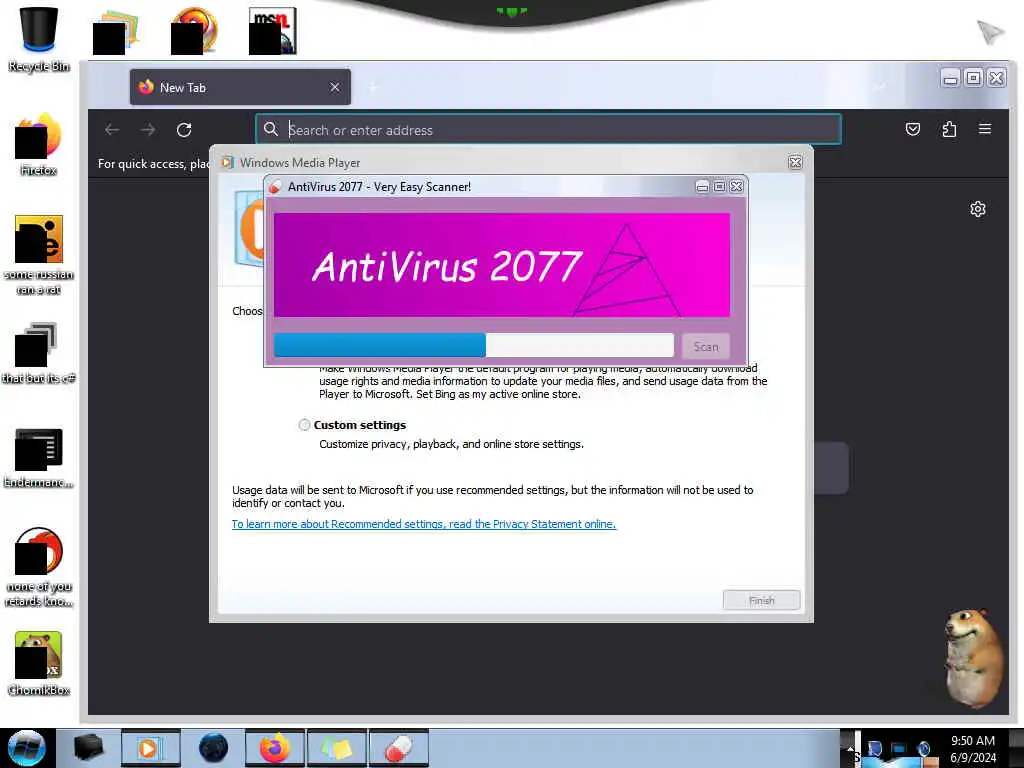Screen dimensions: 1024x768
Task: Open the Privacy Statement online link
Action: tap(424, 524)
